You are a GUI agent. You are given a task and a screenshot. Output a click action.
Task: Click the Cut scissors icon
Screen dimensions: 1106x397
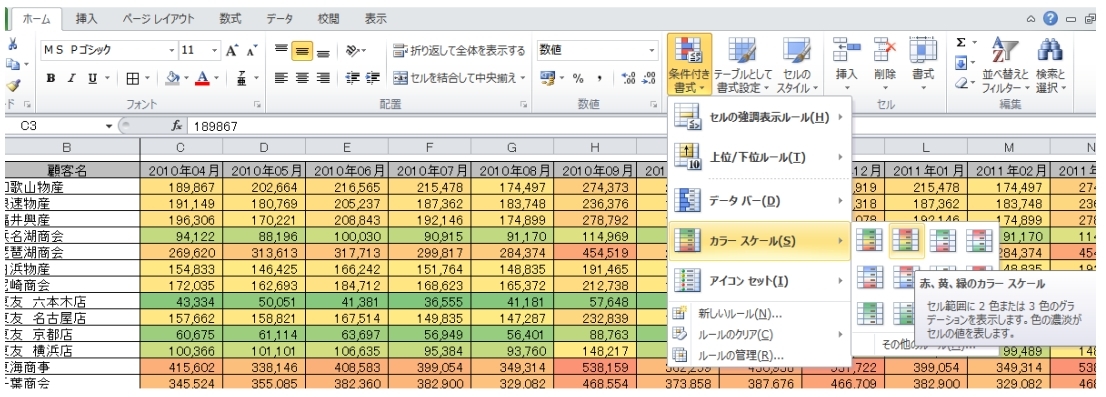(x=13, y=44)
